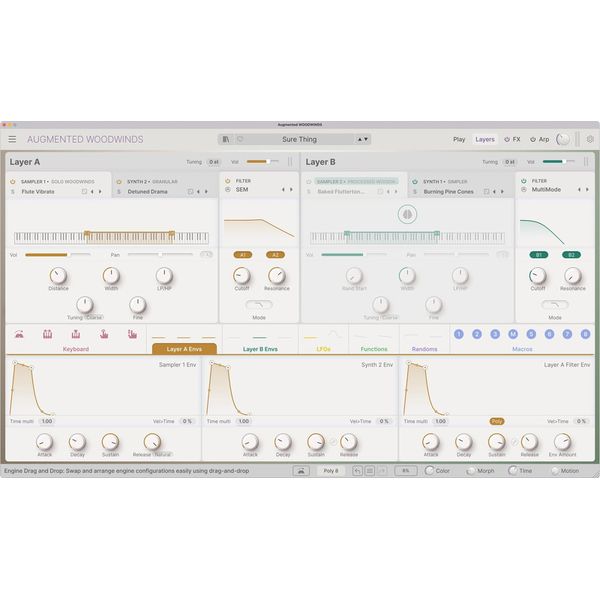The height and width of the screenshot is (600, 600).
Task: Select previous MultiMode filter with left arrow
Action: [x=579, y=189]
